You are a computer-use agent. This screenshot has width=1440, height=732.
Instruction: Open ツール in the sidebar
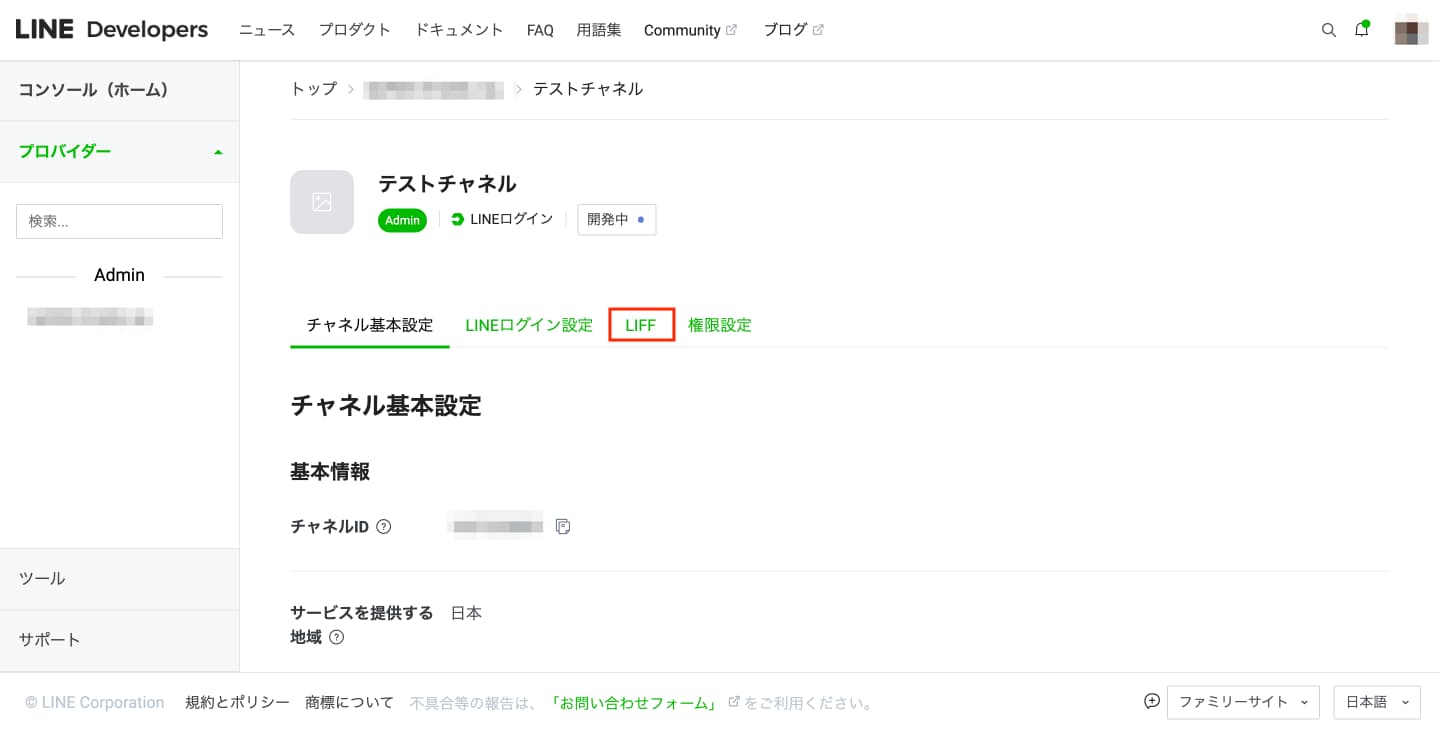coord(120,579)
